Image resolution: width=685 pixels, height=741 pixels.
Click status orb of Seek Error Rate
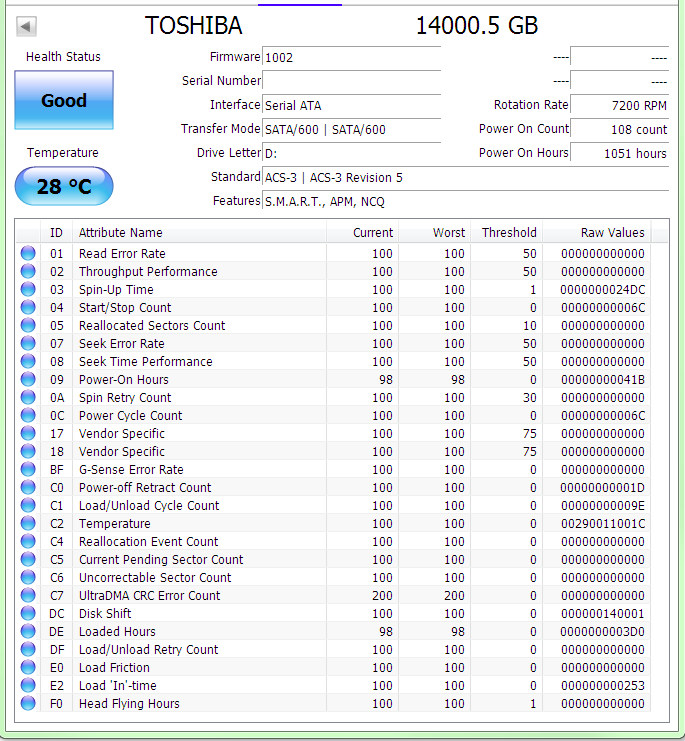tap(28, 343)
